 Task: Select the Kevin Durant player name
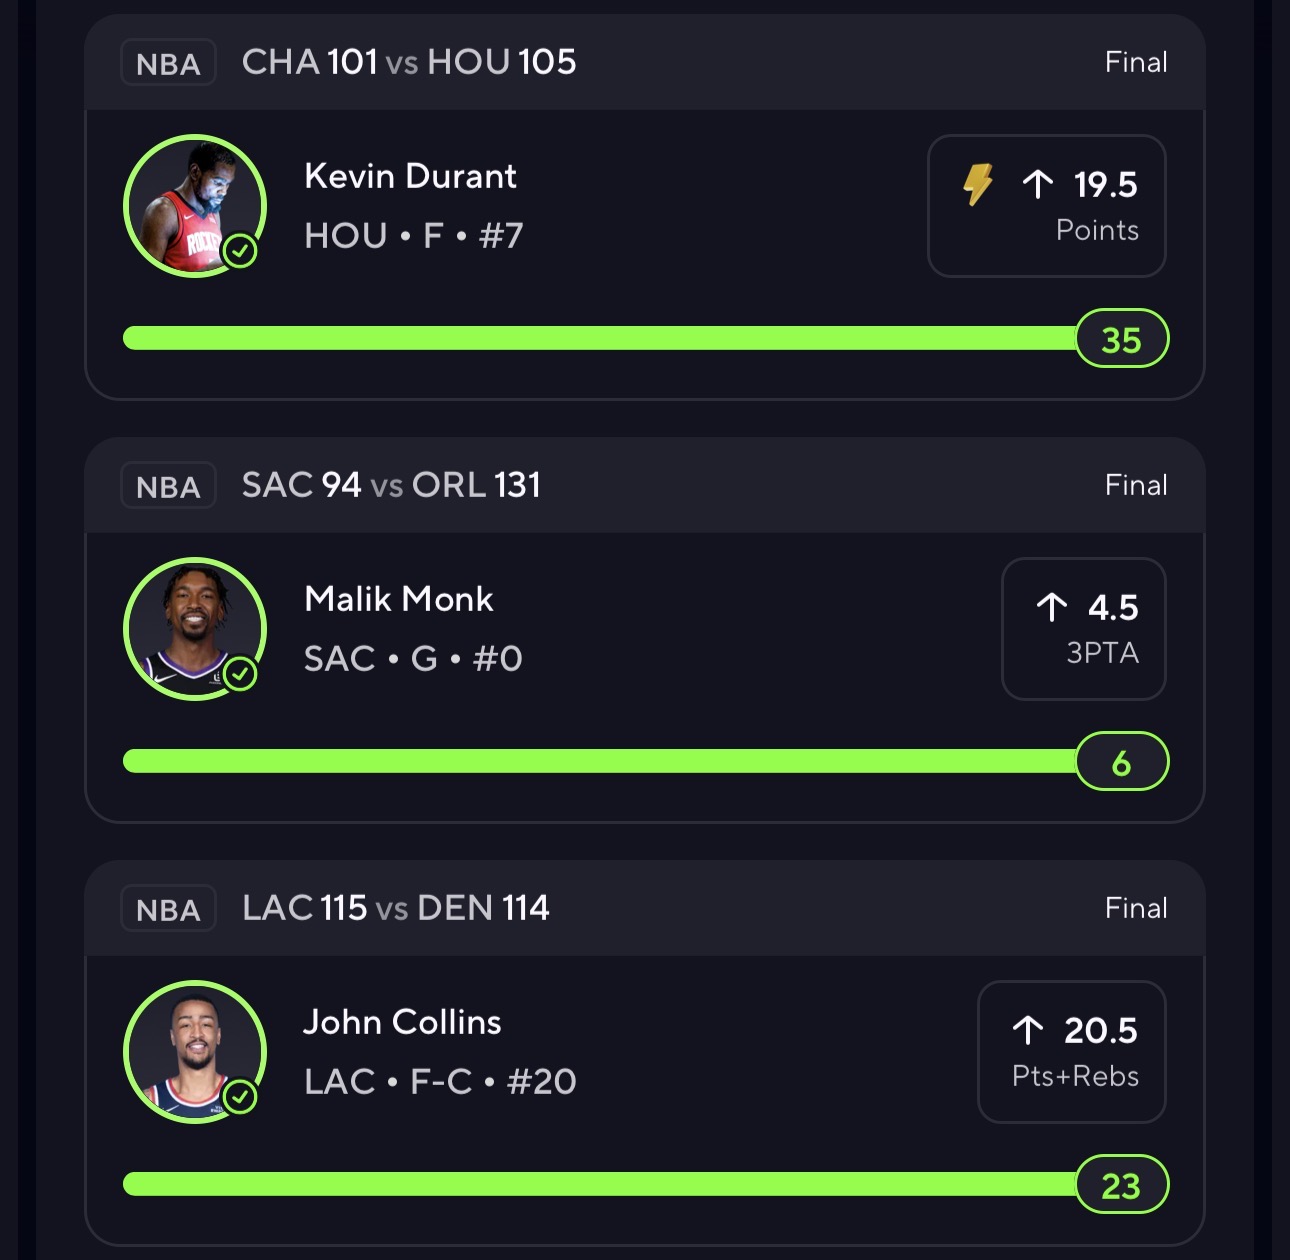click(410, 176)
